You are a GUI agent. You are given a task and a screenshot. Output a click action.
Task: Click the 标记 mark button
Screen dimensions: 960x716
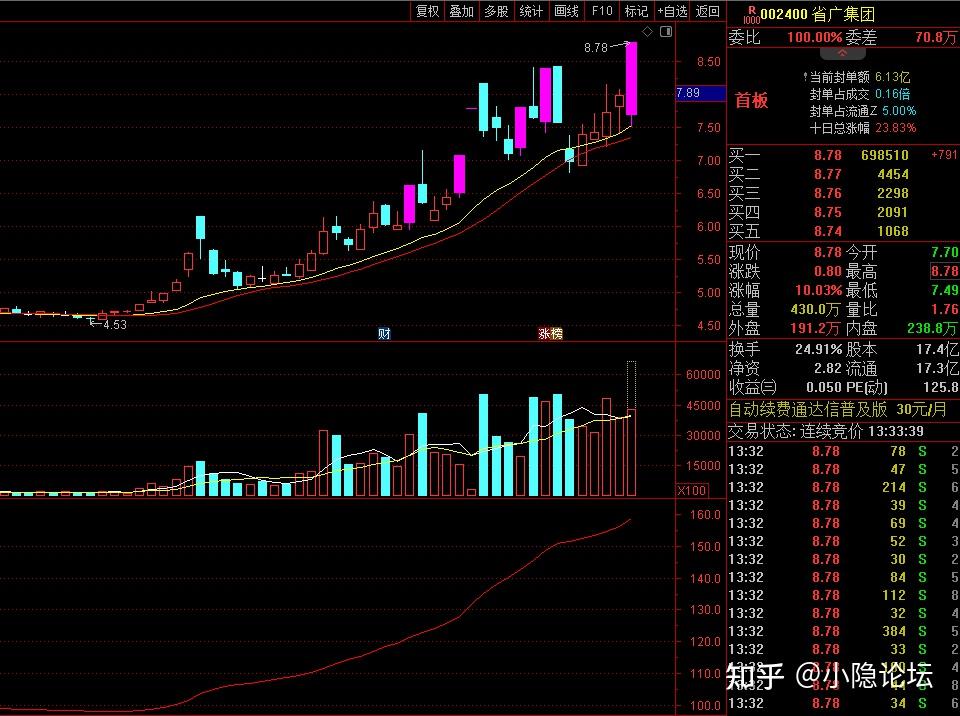click(635, 11)
